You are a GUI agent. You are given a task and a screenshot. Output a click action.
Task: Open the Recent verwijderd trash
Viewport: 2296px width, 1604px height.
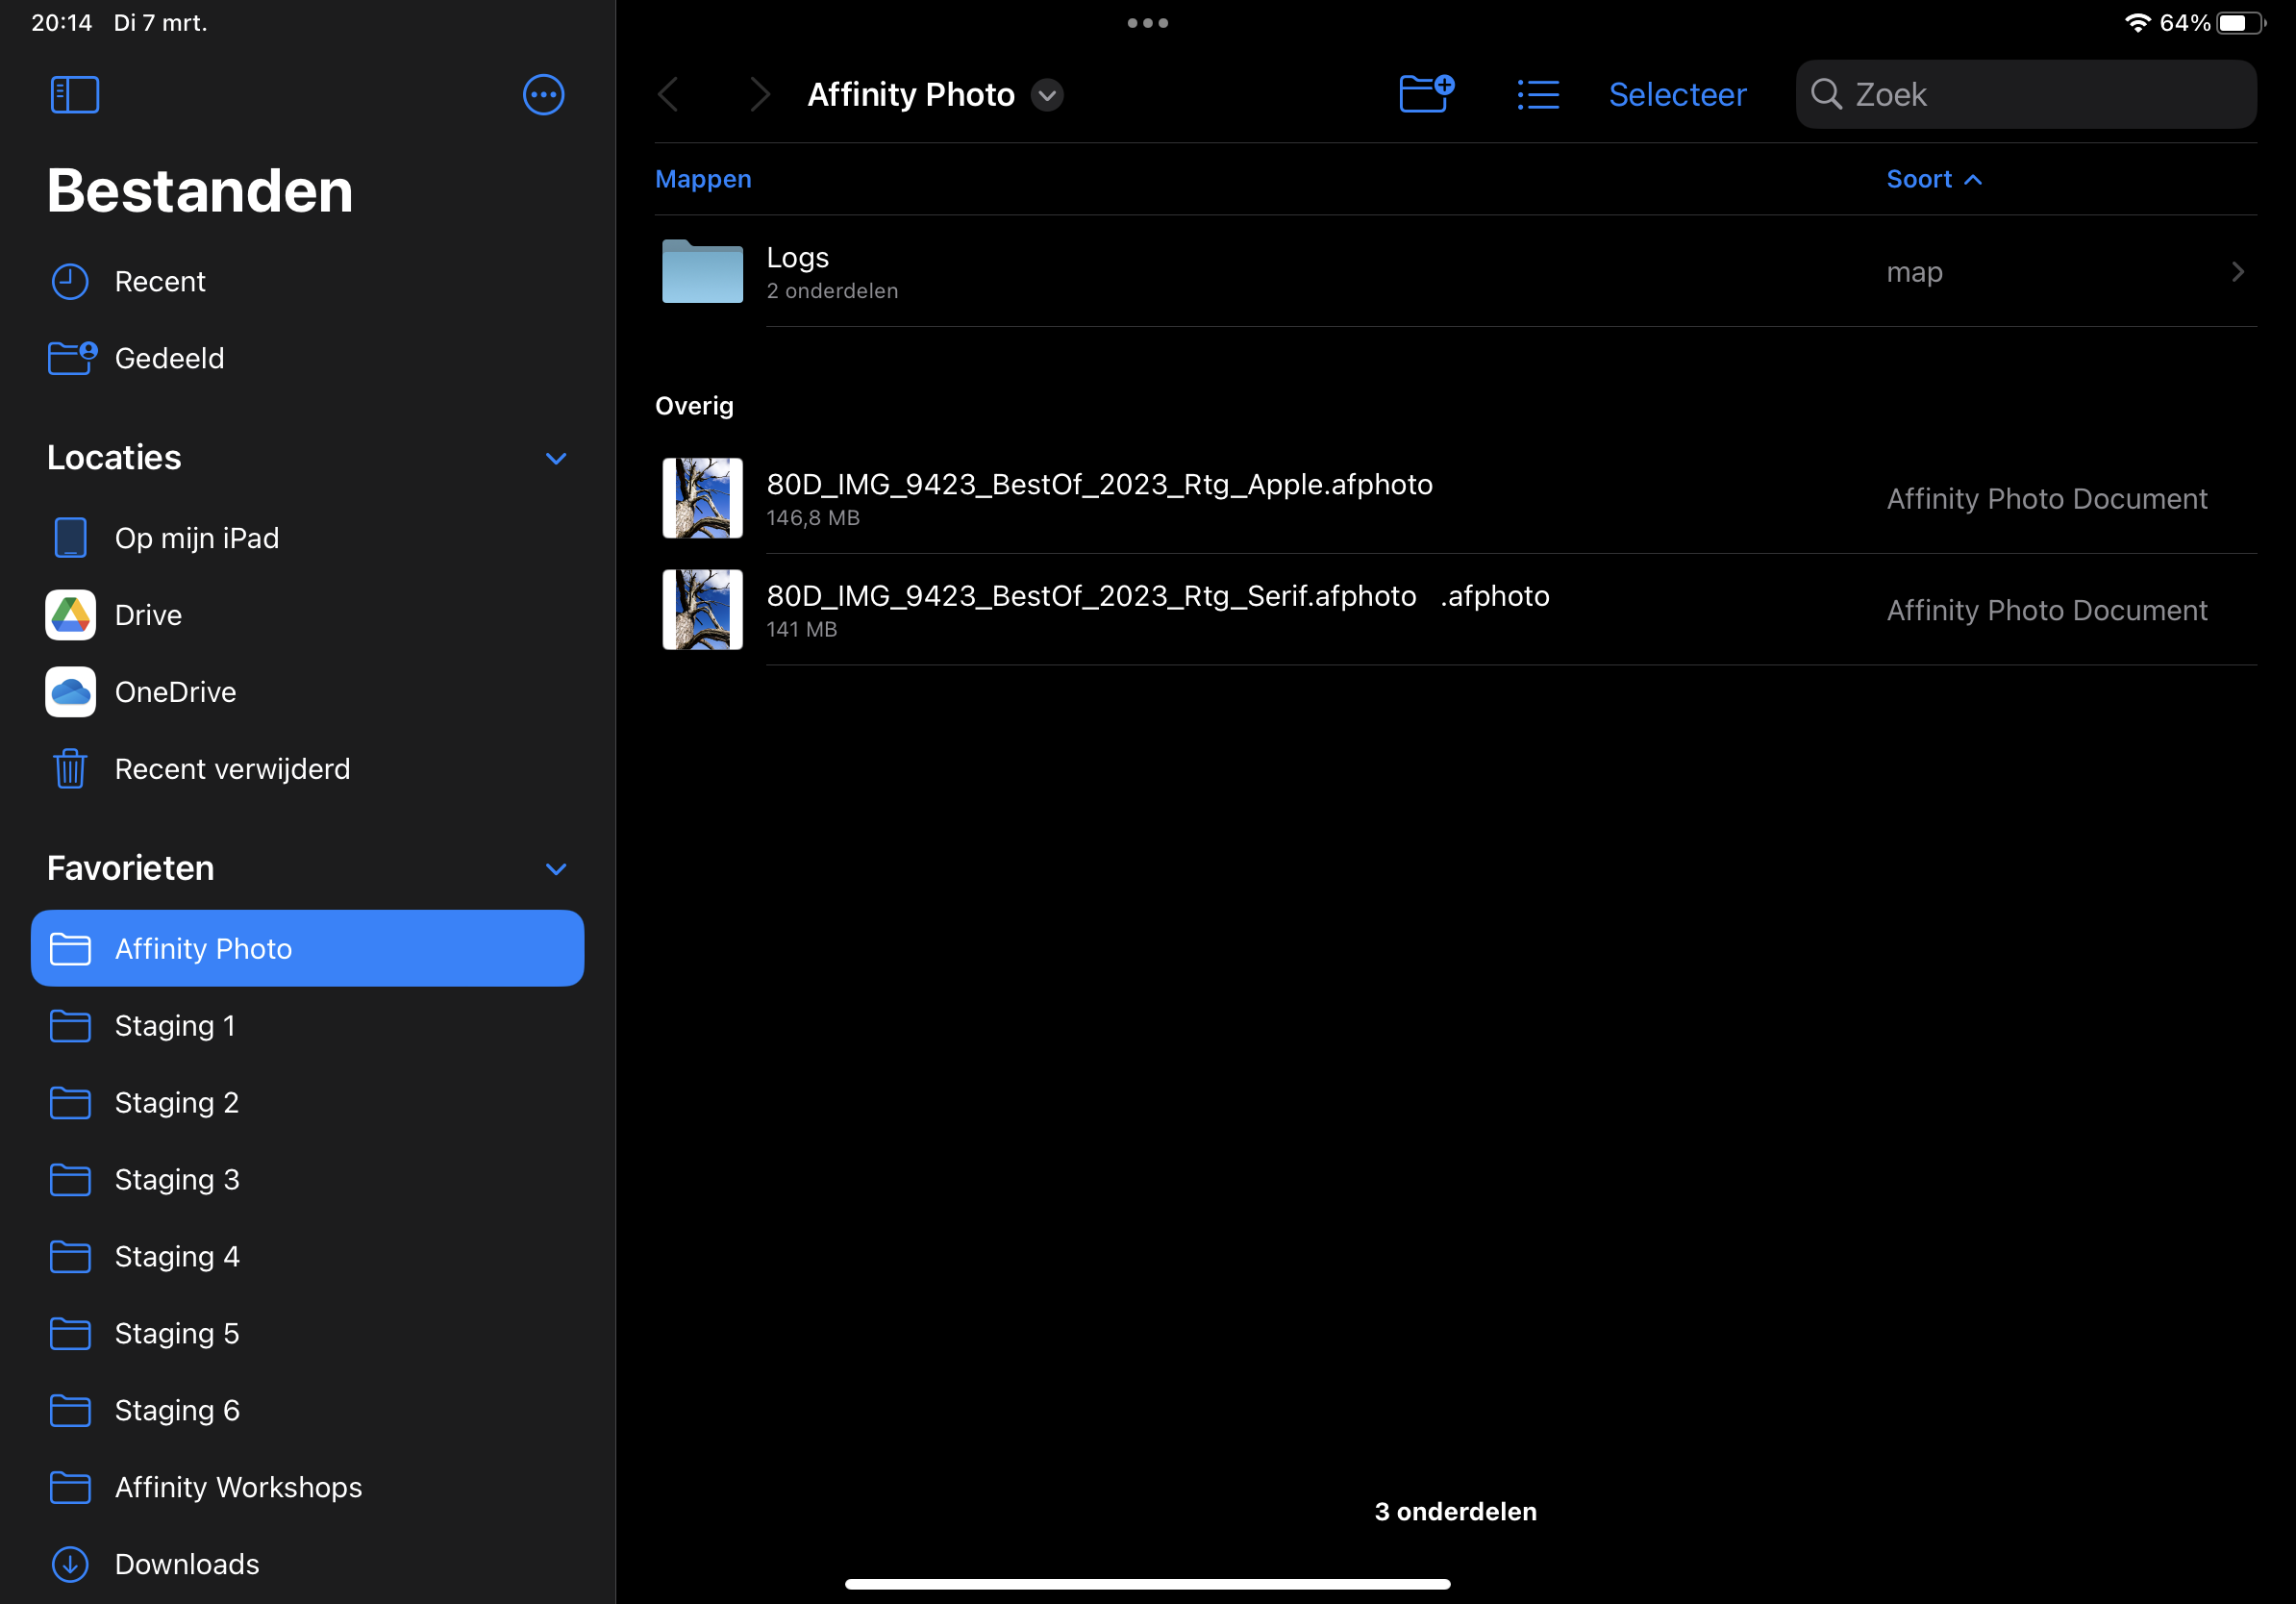point(307,769)
